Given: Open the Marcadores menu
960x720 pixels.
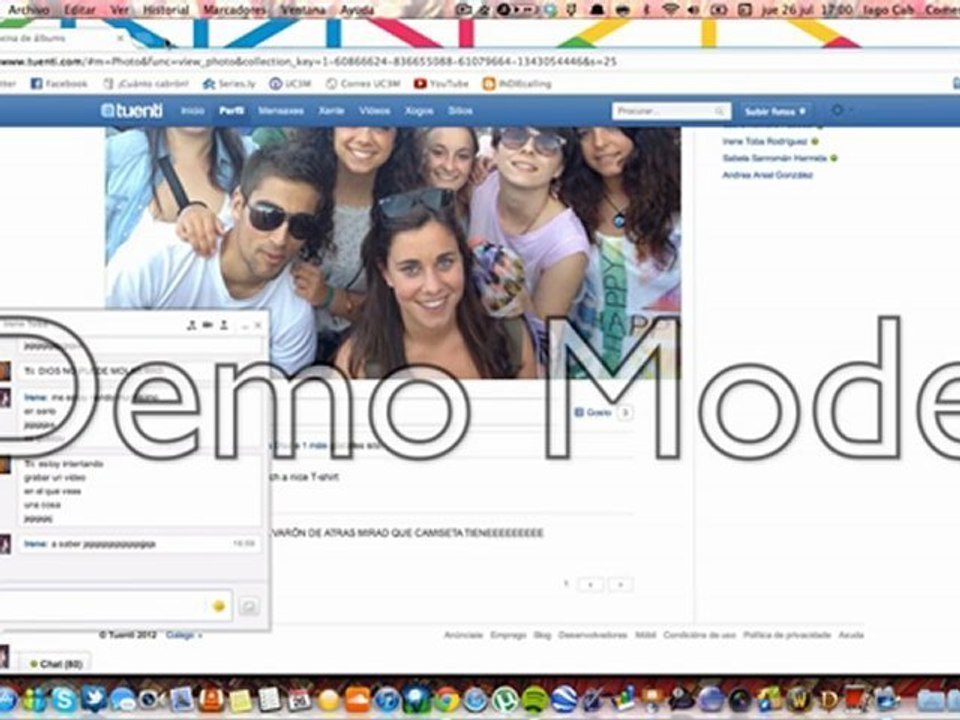Looking at the screenshot, I should (234, 10).
